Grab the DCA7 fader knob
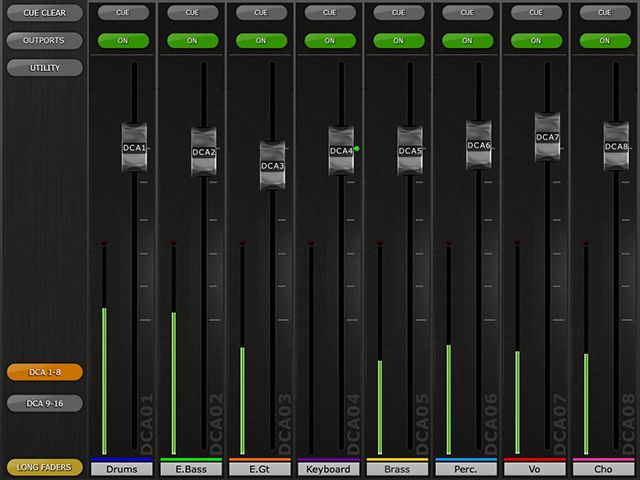 pos(547,137)
